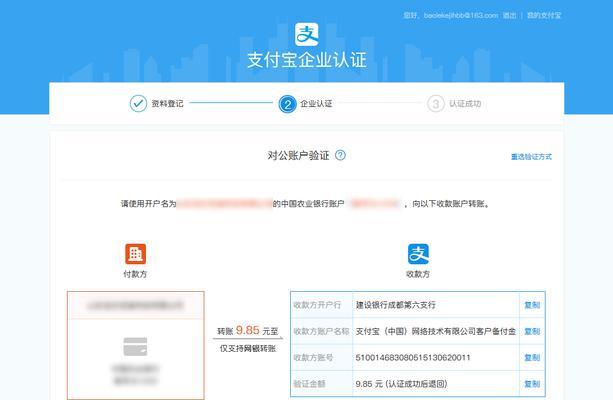The width and height of the screenshot is (613, 400).
Task: Click the Alipay logo in the header
Action: click(306, 34)
